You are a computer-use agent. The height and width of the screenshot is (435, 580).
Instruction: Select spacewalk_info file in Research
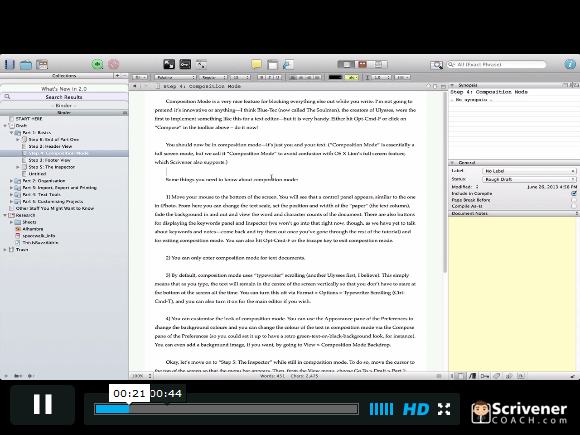39,236
